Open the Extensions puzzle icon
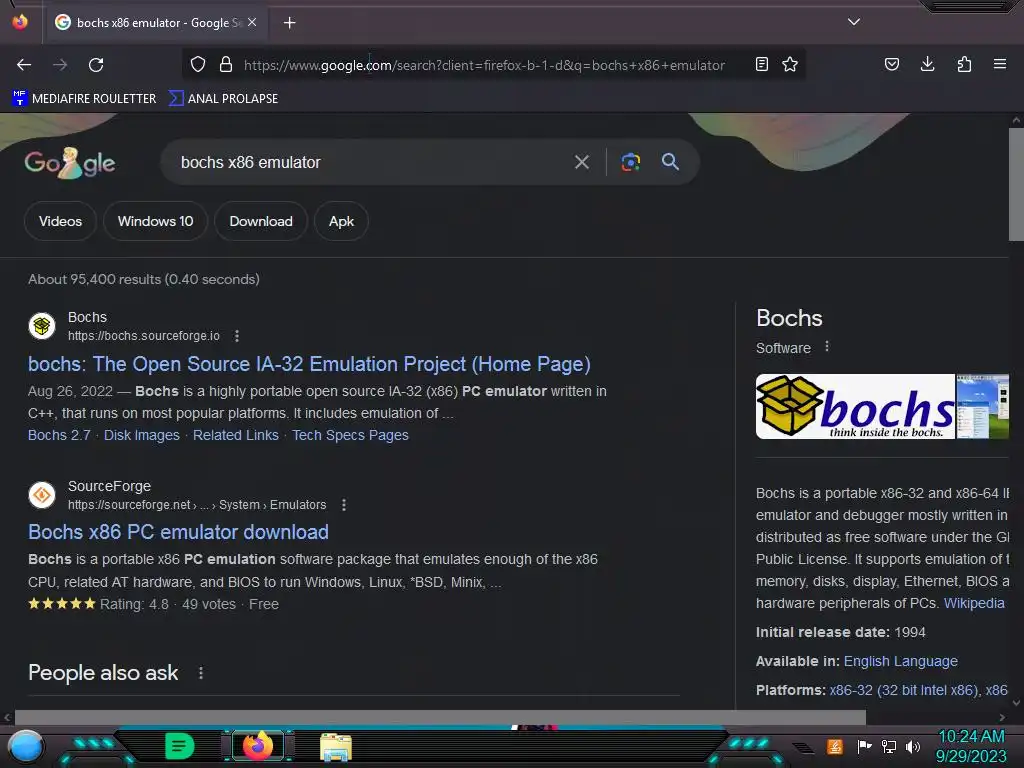Viewport: 1024px width, 768px height. click(964, 64)
